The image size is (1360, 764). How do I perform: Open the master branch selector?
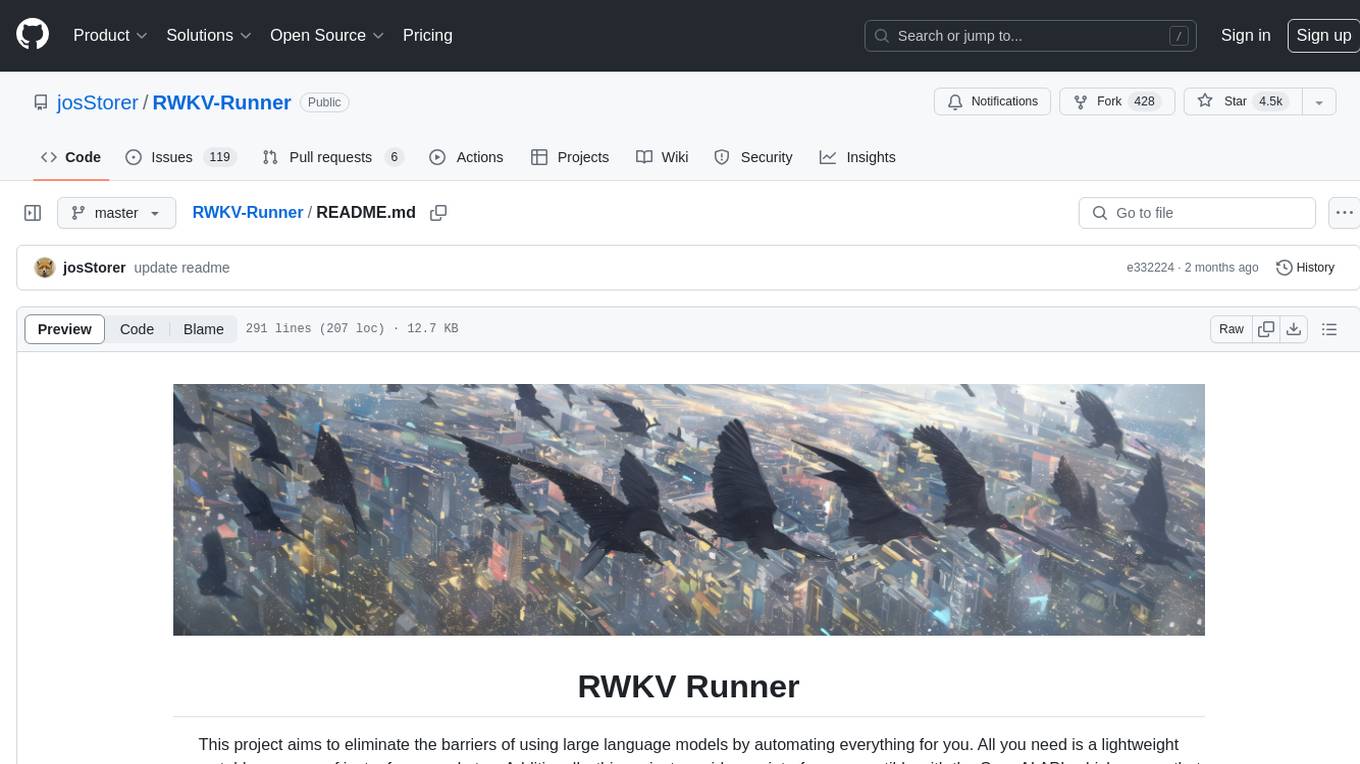[117, 213]
